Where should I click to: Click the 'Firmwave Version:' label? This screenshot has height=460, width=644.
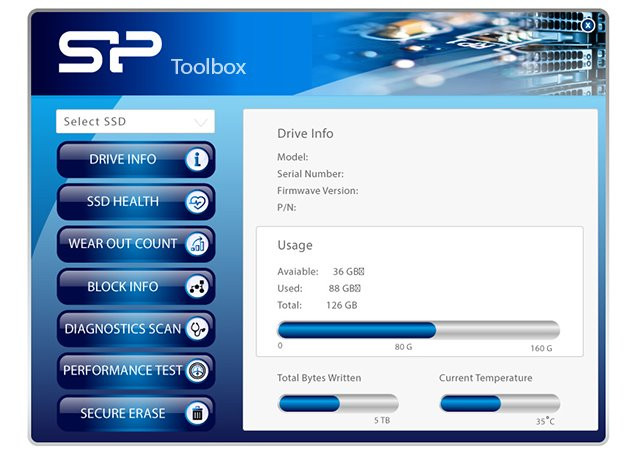coord(318,191)
